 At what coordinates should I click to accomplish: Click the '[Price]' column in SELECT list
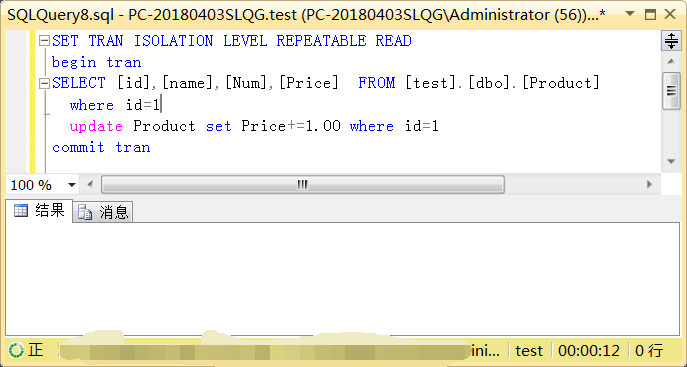[309, 83]
